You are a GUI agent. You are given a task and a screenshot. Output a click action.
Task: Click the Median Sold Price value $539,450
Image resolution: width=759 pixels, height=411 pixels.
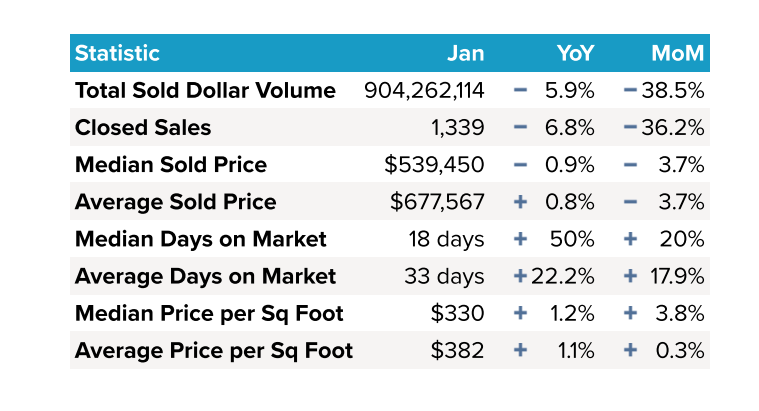(x=437, y=165)
